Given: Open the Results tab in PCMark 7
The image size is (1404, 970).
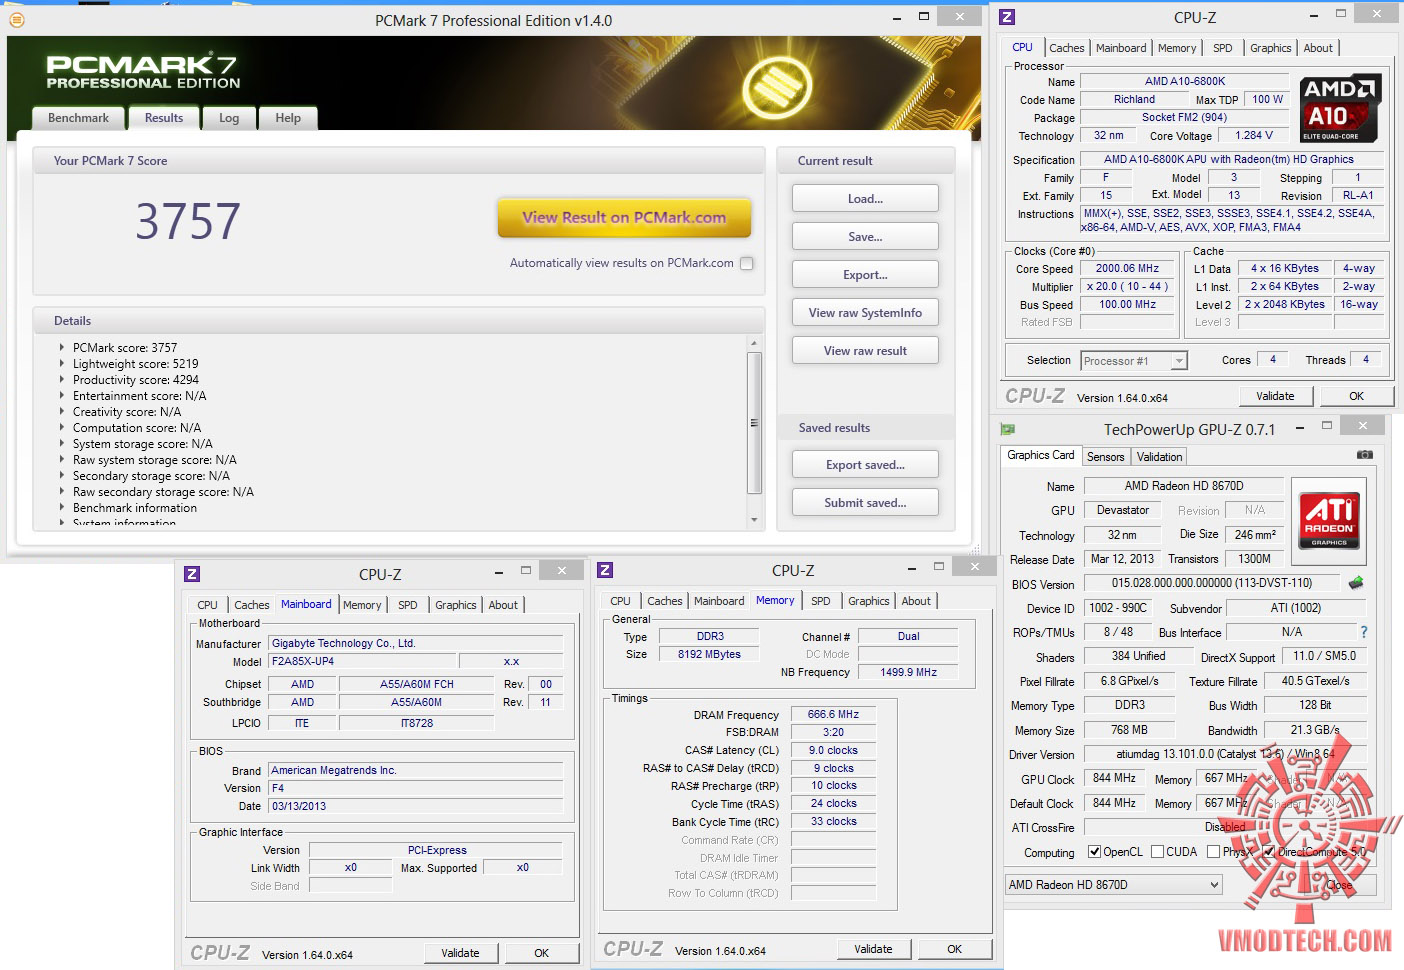Looking at the screenshot, I should (164, 118).
